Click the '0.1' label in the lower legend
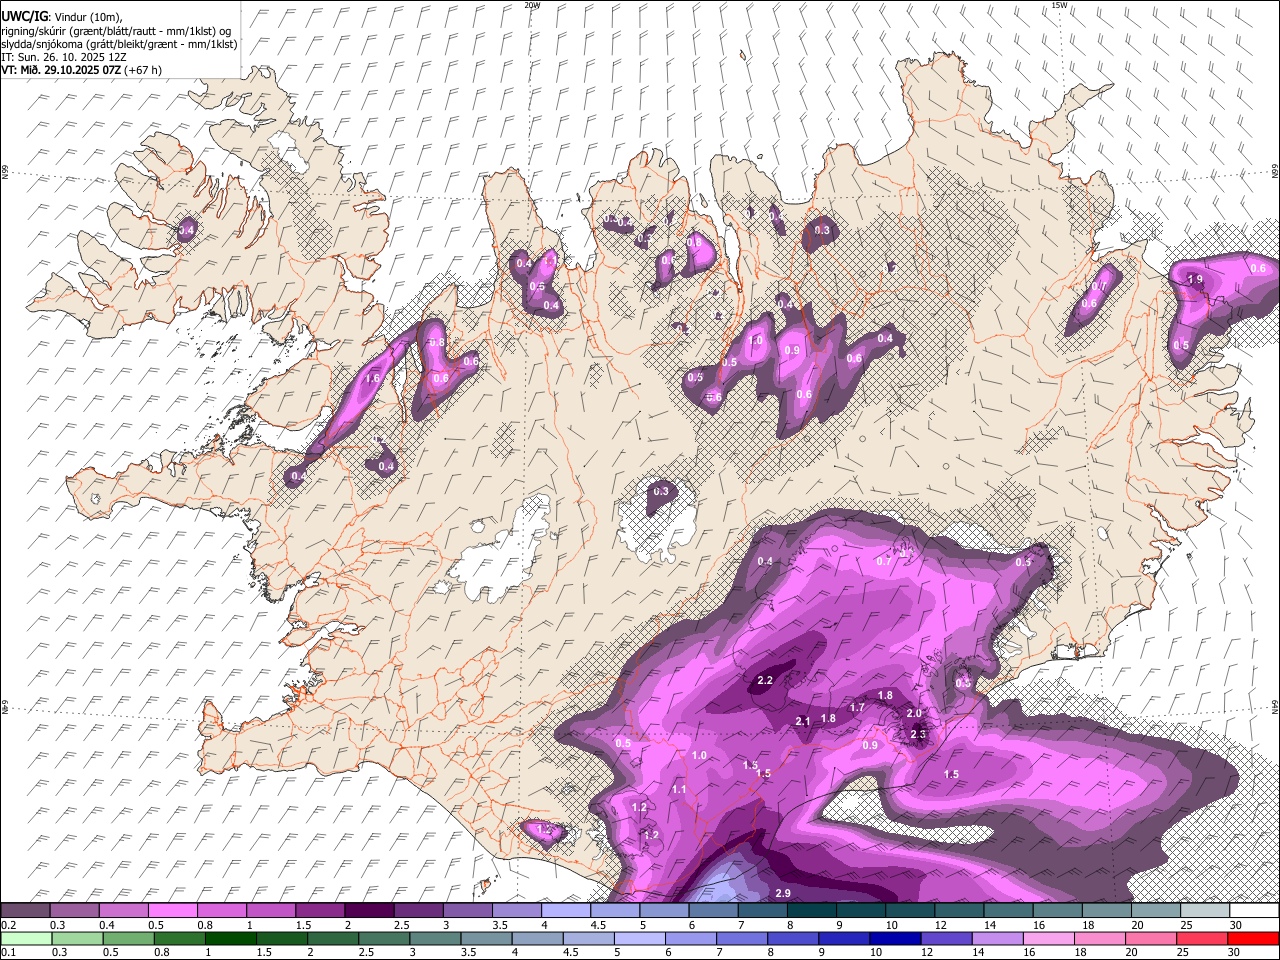 point(7,952)
